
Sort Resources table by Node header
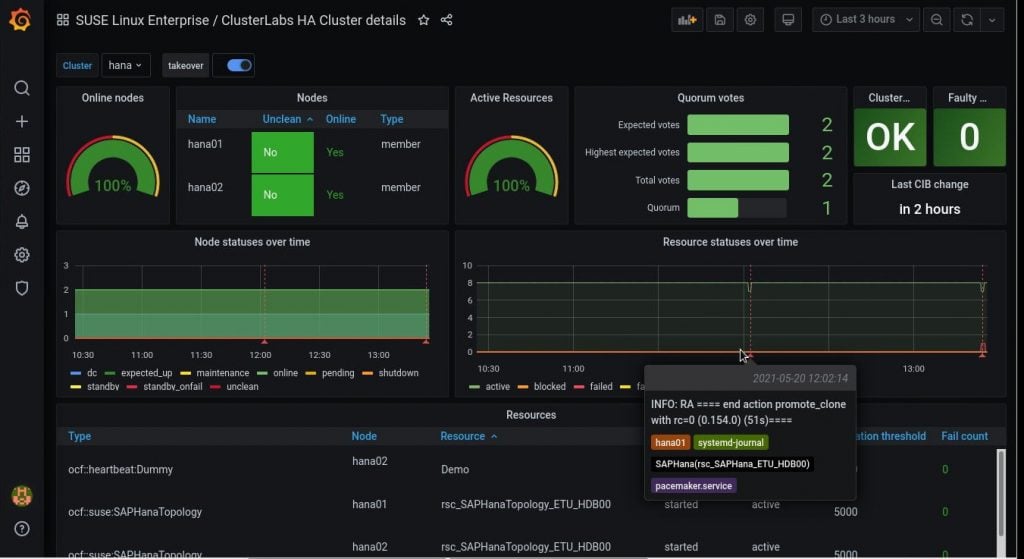coord(364,436)
